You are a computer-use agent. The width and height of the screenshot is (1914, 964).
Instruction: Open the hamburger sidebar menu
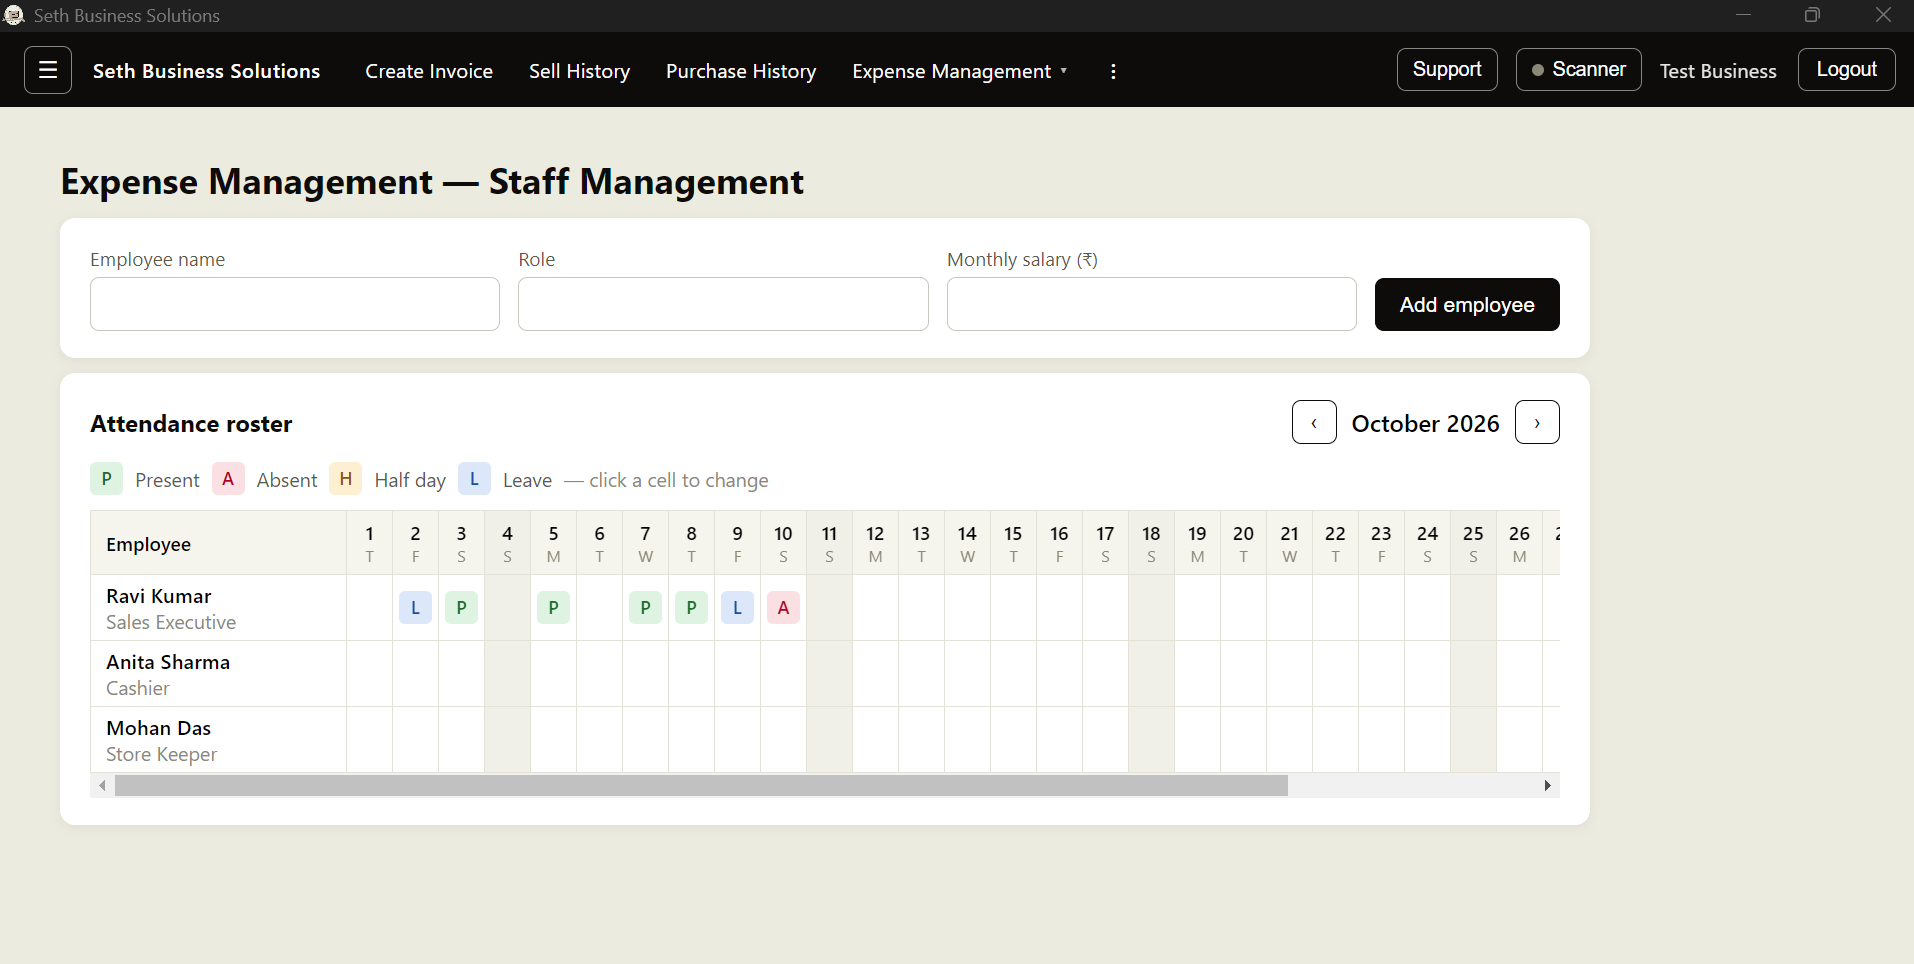[x=48, y=70]
